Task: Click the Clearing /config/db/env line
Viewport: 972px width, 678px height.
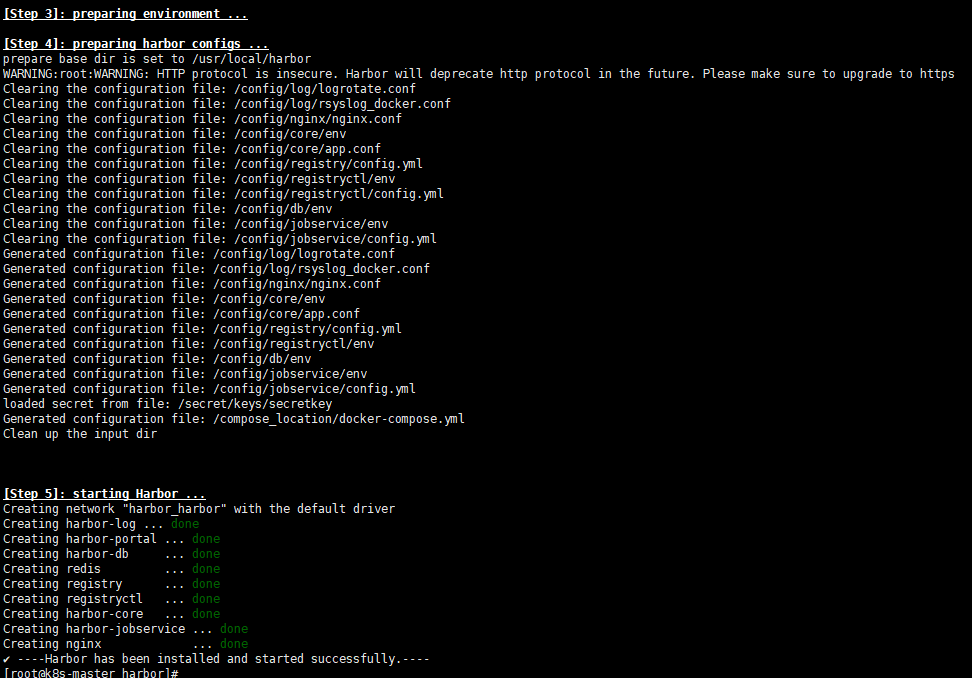Action: click(167, 209)
